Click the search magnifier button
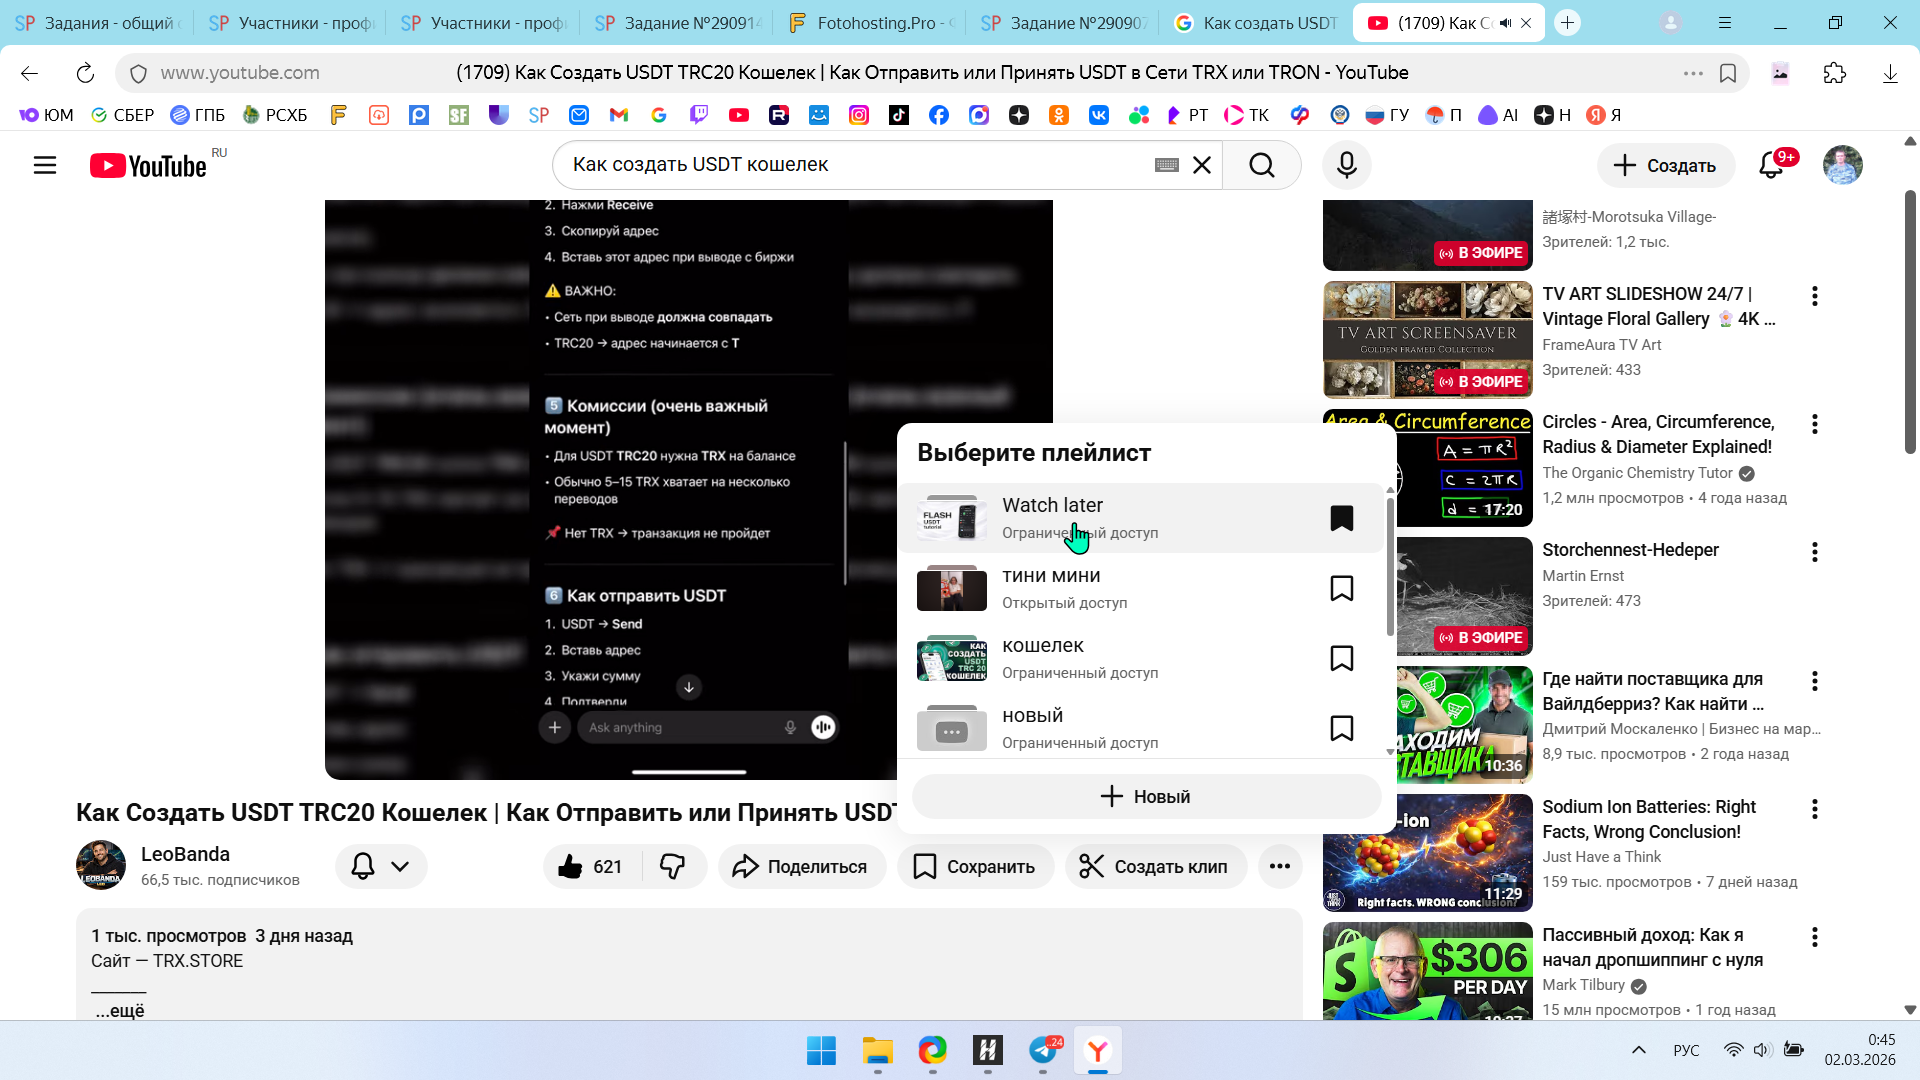The height and width of the screenshot is (1080, 1920). click(x=1262, y=165)
